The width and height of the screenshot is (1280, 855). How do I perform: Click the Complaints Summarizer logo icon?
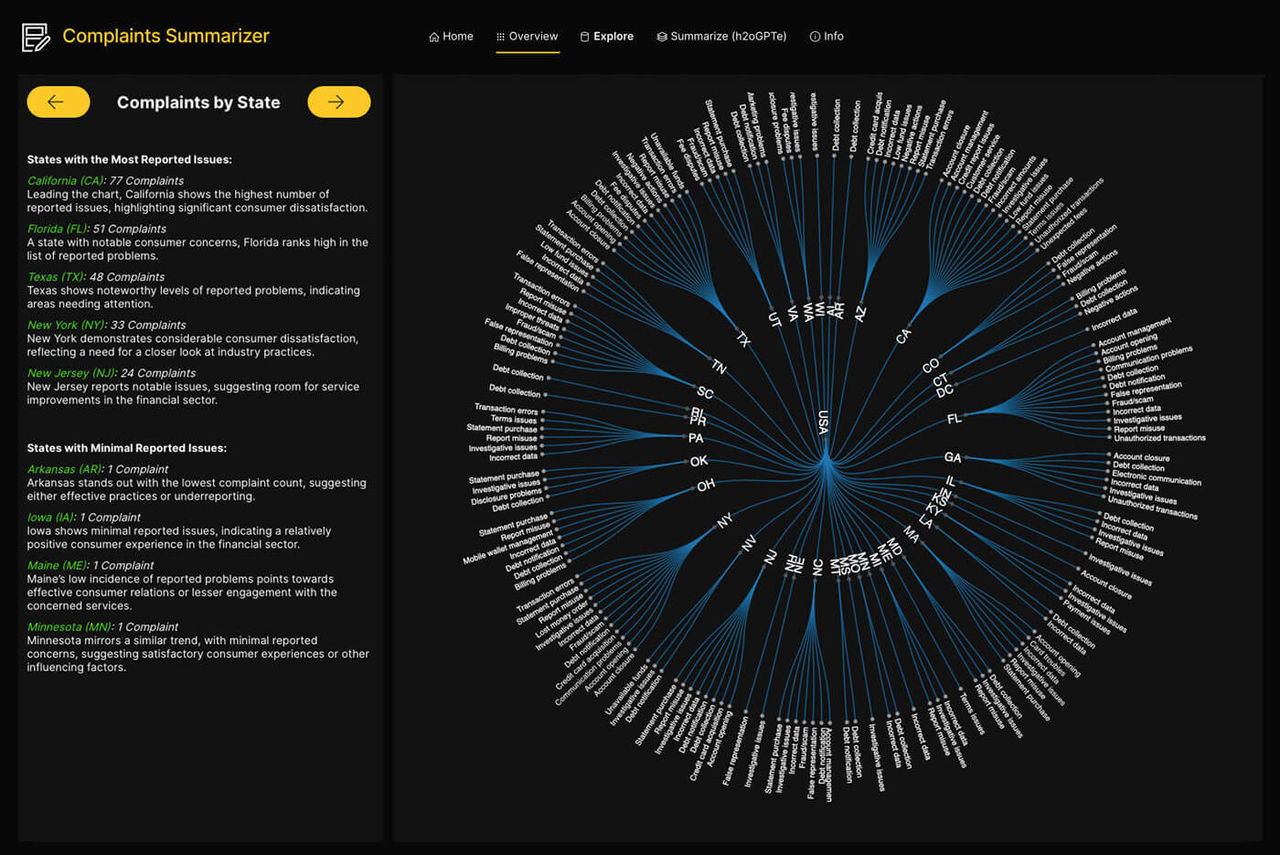(33, 36)
